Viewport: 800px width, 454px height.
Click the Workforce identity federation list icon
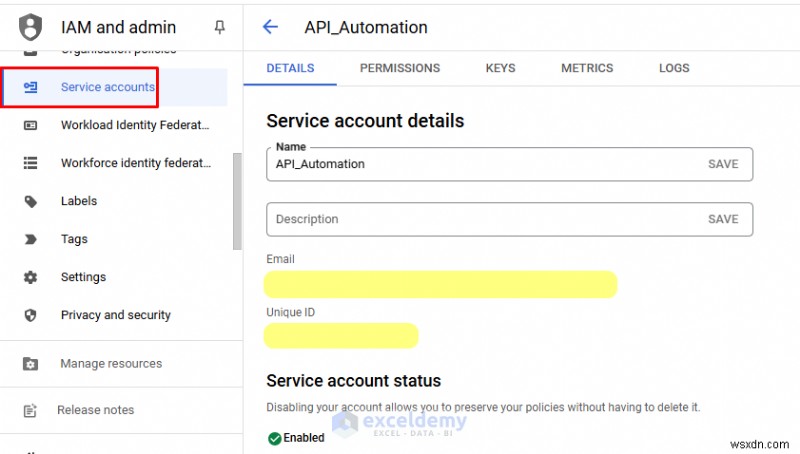click(31, 163)
